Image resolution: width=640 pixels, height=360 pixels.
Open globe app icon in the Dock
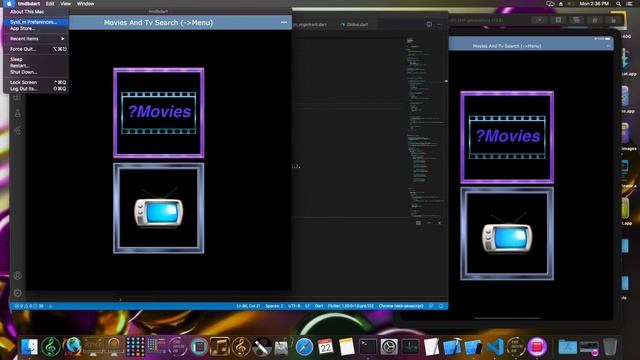point(72,347)
